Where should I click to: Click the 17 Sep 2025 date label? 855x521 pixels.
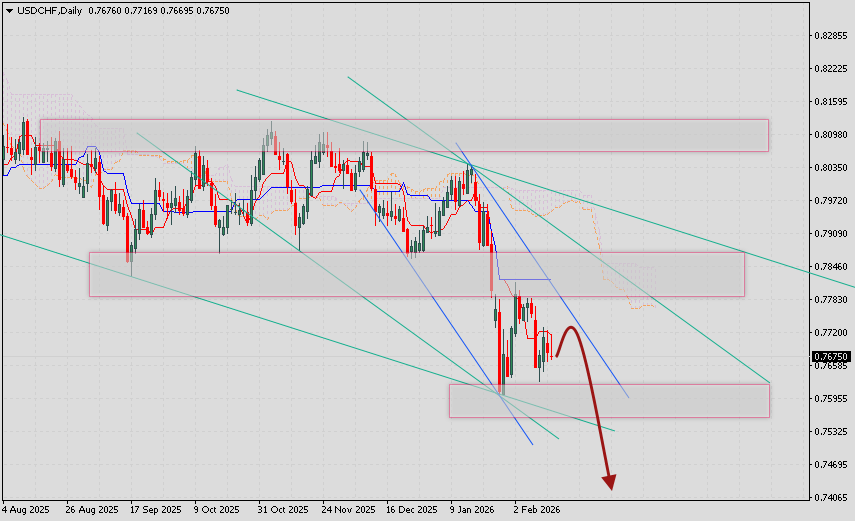tap(156, 509)
